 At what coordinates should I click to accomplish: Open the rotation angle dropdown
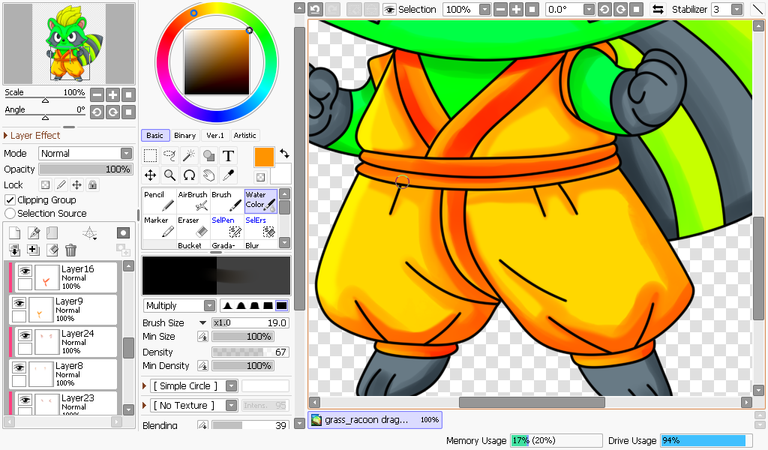pyautogui.click(x=589, y=9)
